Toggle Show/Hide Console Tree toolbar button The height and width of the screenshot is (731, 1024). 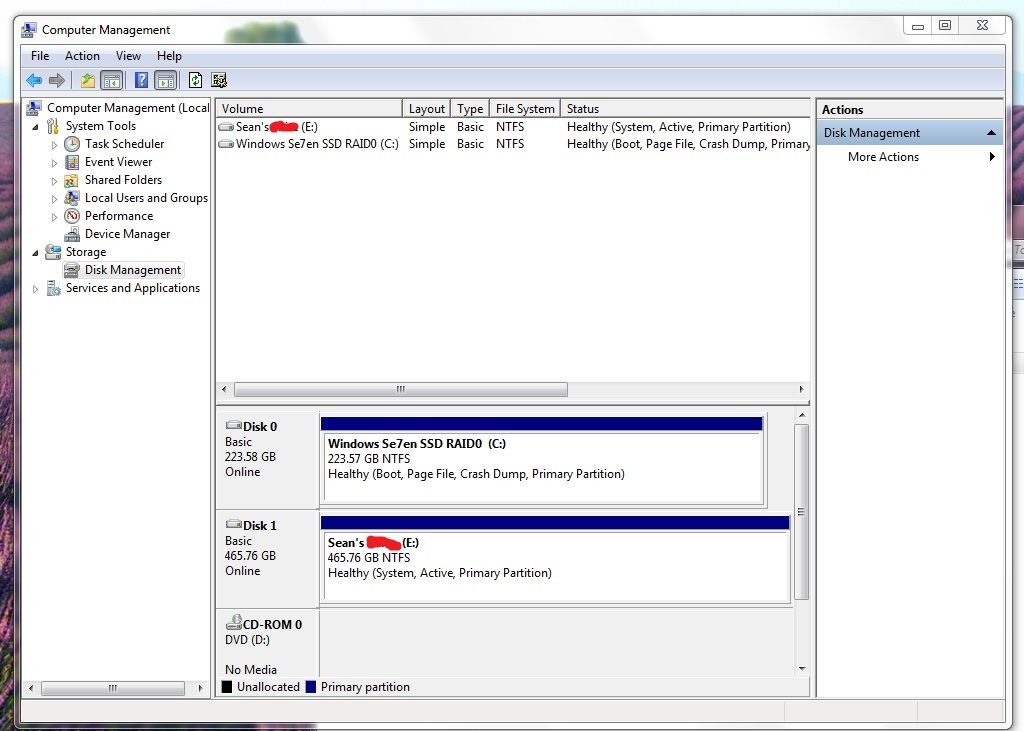point(112,81)
